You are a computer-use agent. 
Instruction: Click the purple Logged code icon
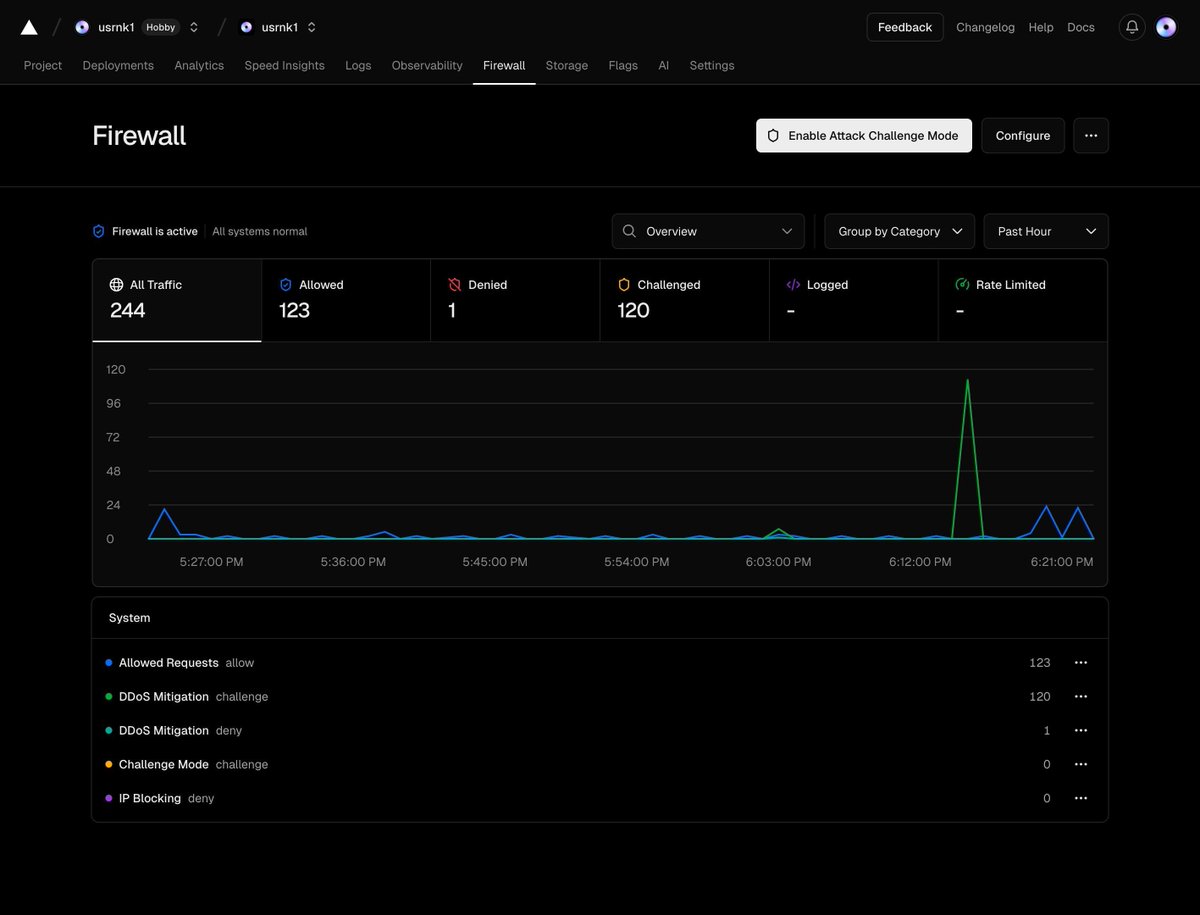pyautogui.click(x=793, y=285)
